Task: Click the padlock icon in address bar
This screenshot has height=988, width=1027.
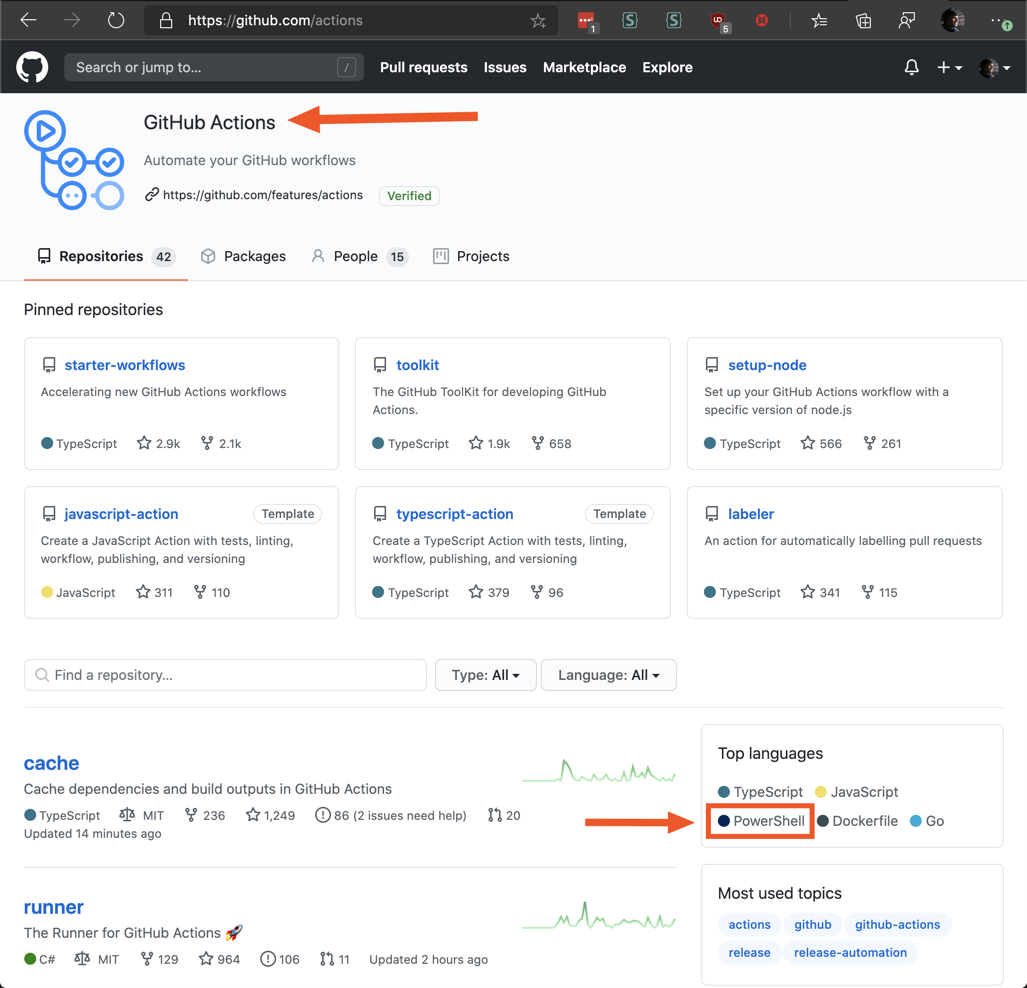Action: tap(166, 20)
